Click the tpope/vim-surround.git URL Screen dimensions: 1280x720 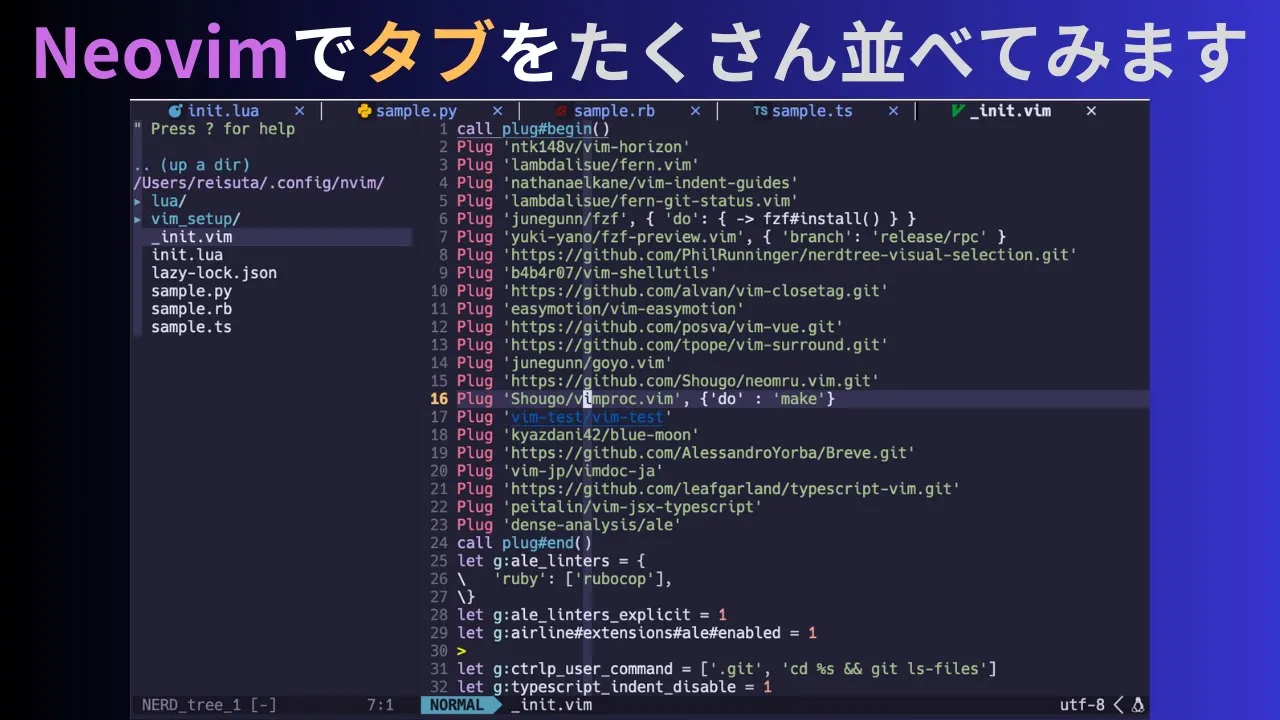[695, 345]
